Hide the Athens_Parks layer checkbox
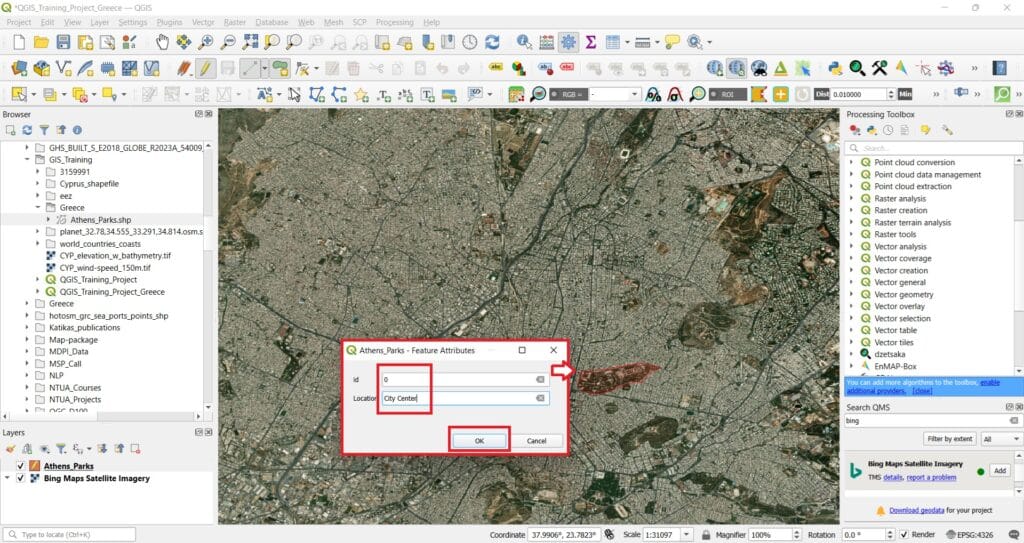This screenshot has width=1024, height=543. click(20, 466)
